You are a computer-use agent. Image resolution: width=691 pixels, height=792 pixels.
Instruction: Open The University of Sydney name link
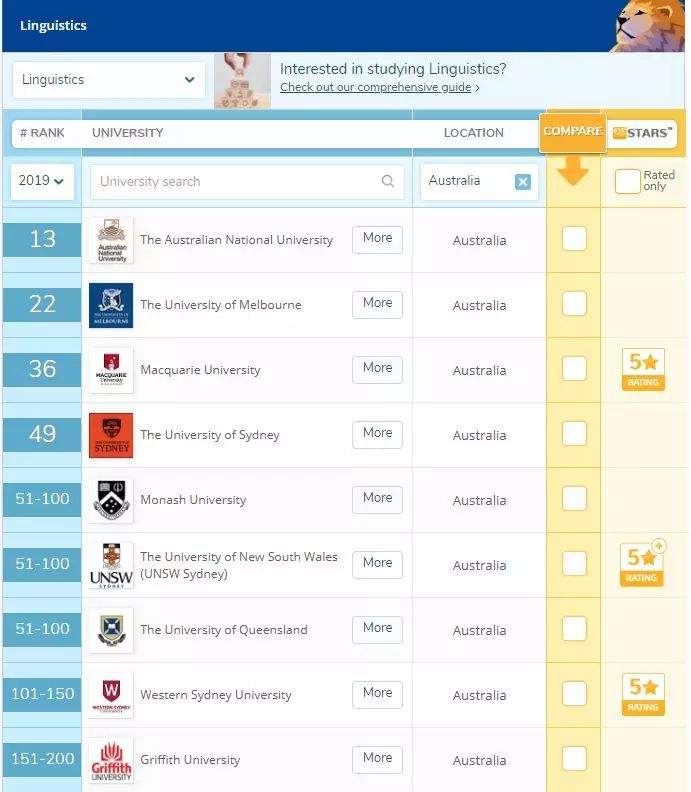[x=210, y=435]
